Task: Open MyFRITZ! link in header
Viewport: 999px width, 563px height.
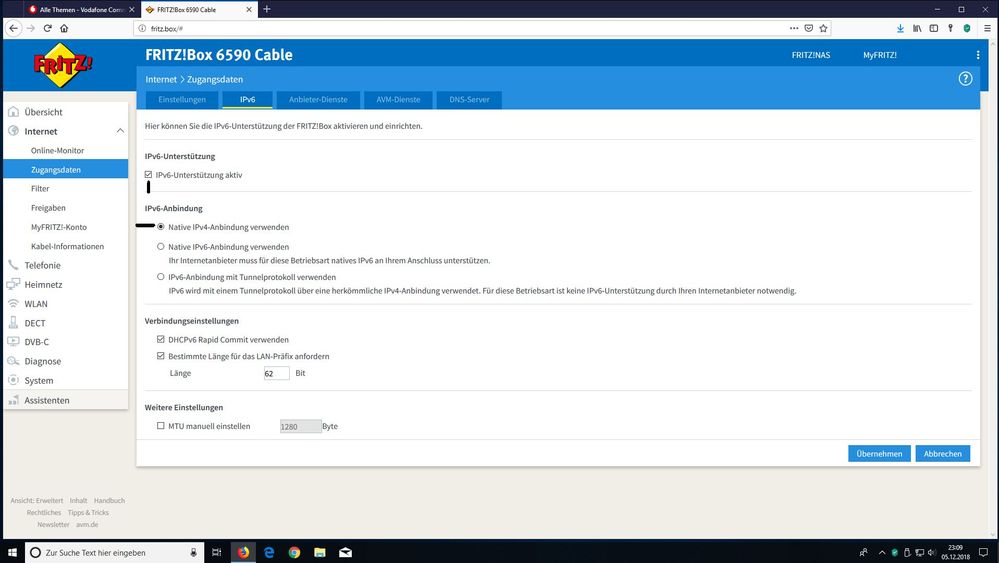Action: tap(880, 55)
